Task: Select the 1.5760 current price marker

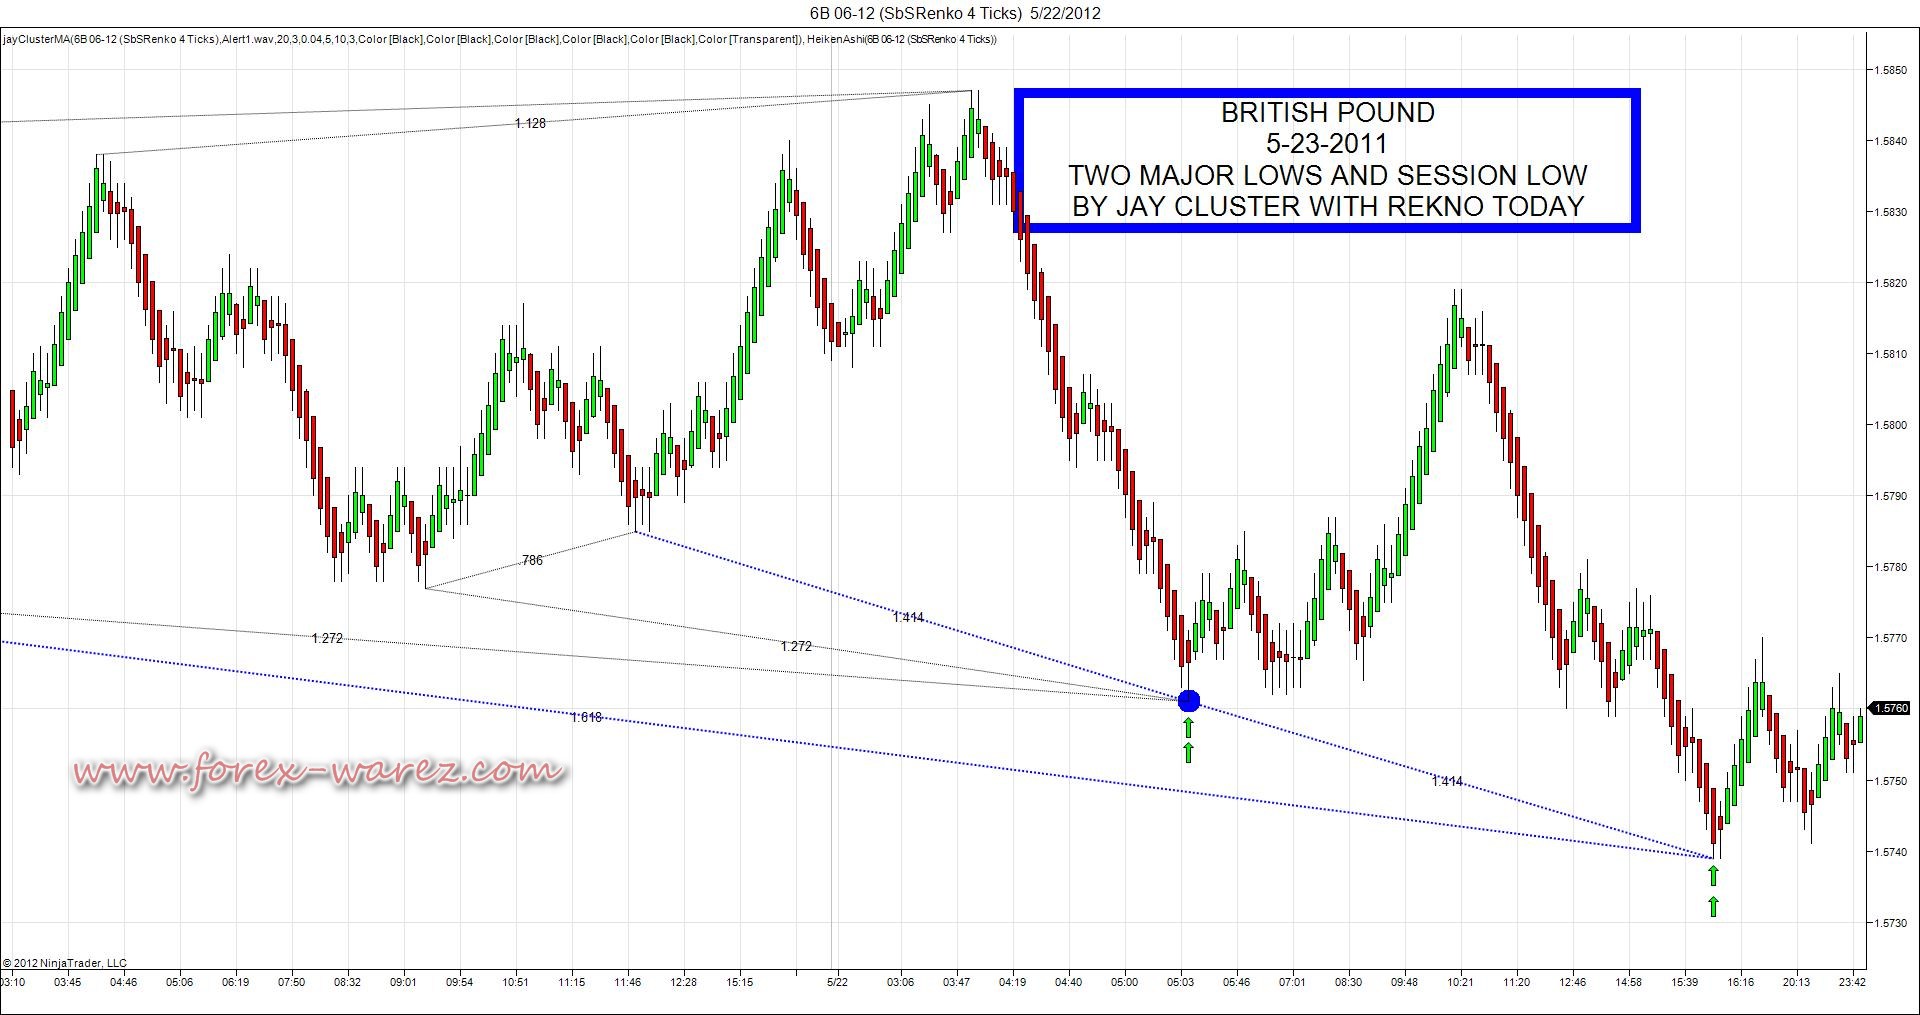Action: pos(1890,708)
